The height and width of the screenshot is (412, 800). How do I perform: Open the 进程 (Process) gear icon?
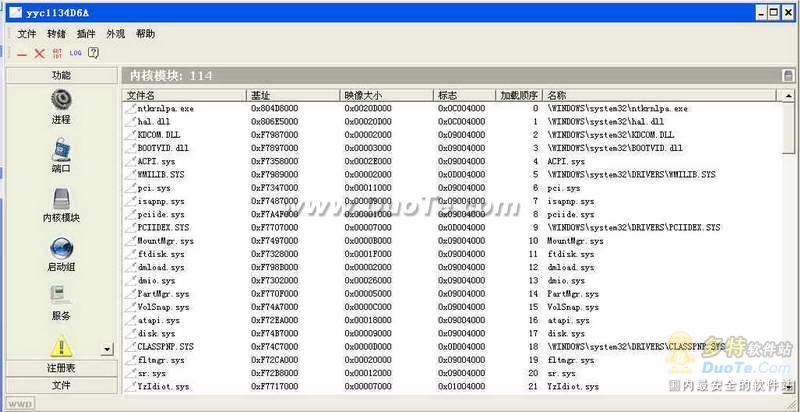(x=61, y=99)
